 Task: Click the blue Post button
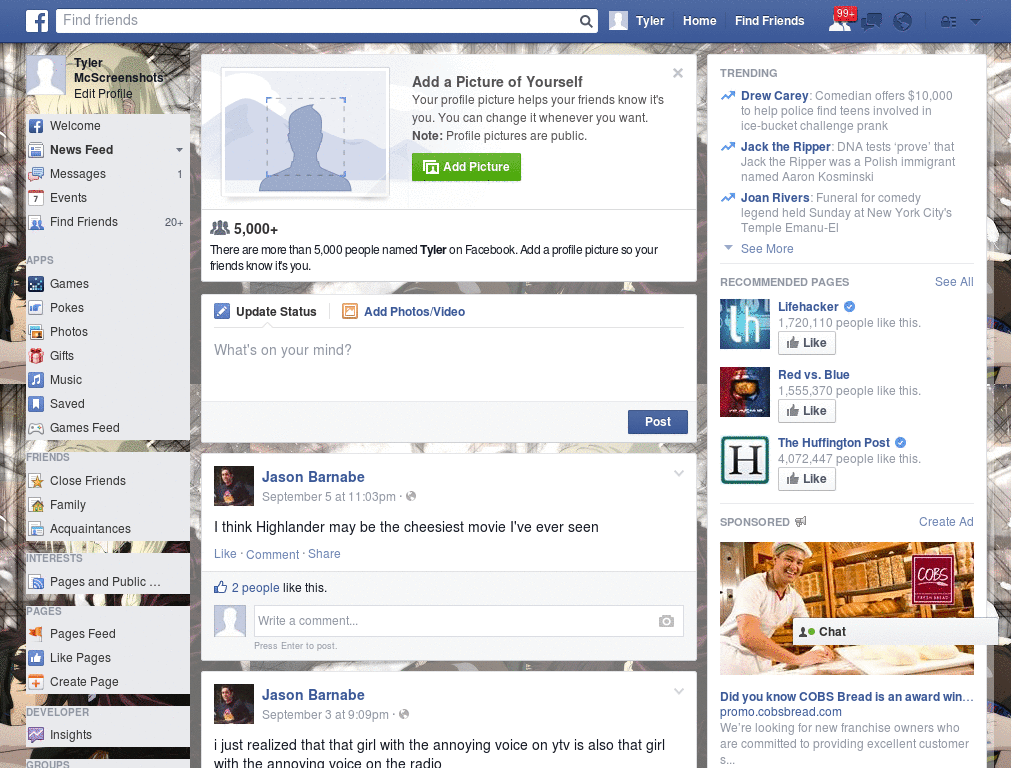click(658, 422)
